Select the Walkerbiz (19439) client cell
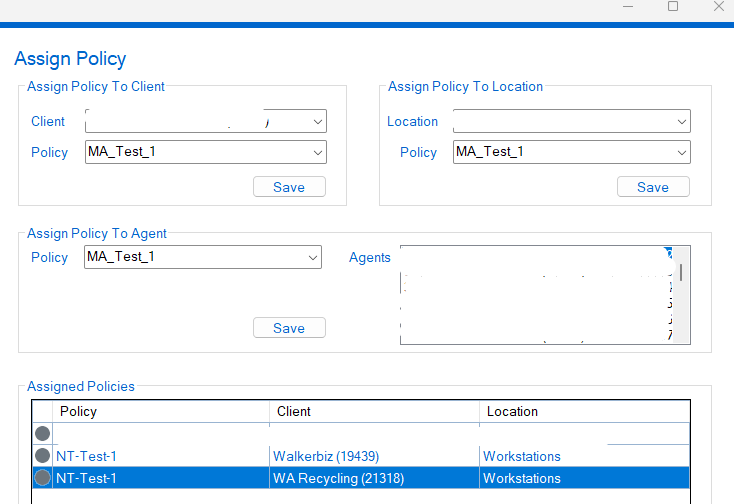Viewport: 734px width, 504px height. click(x=326, y=456)
